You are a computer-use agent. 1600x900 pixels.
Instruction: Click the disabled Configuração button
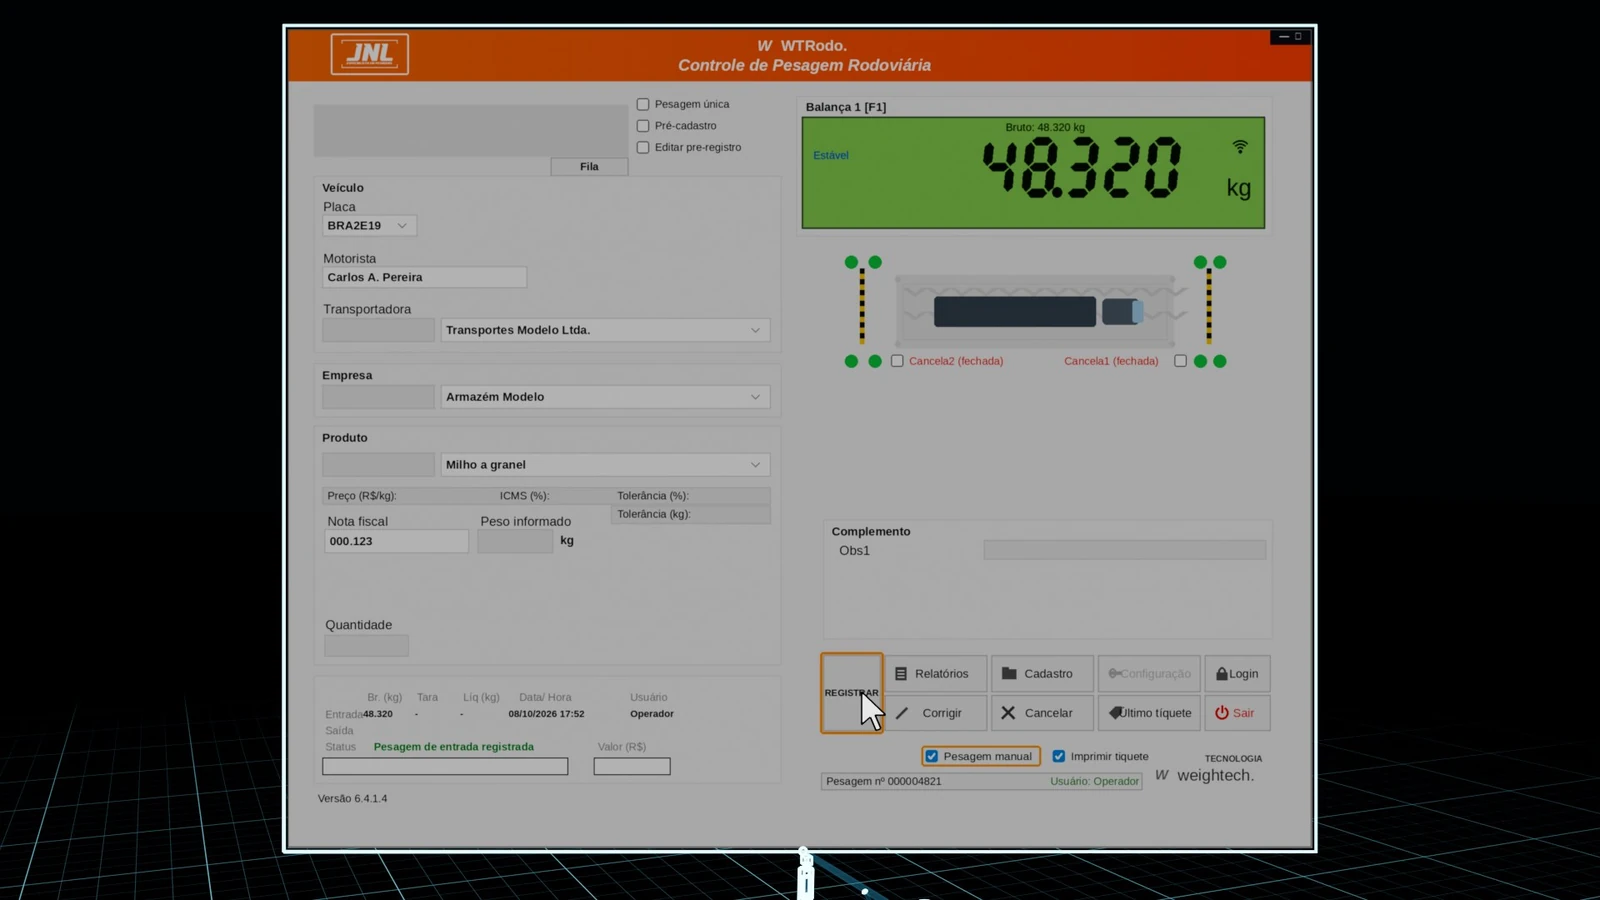(x=1149, y=674)
